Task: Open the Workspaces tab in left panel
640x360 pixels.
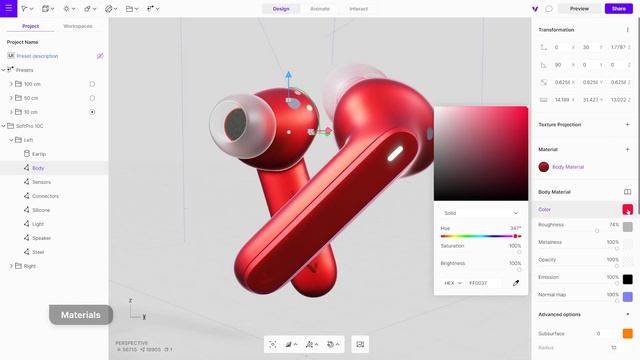Action: point(78,26)
